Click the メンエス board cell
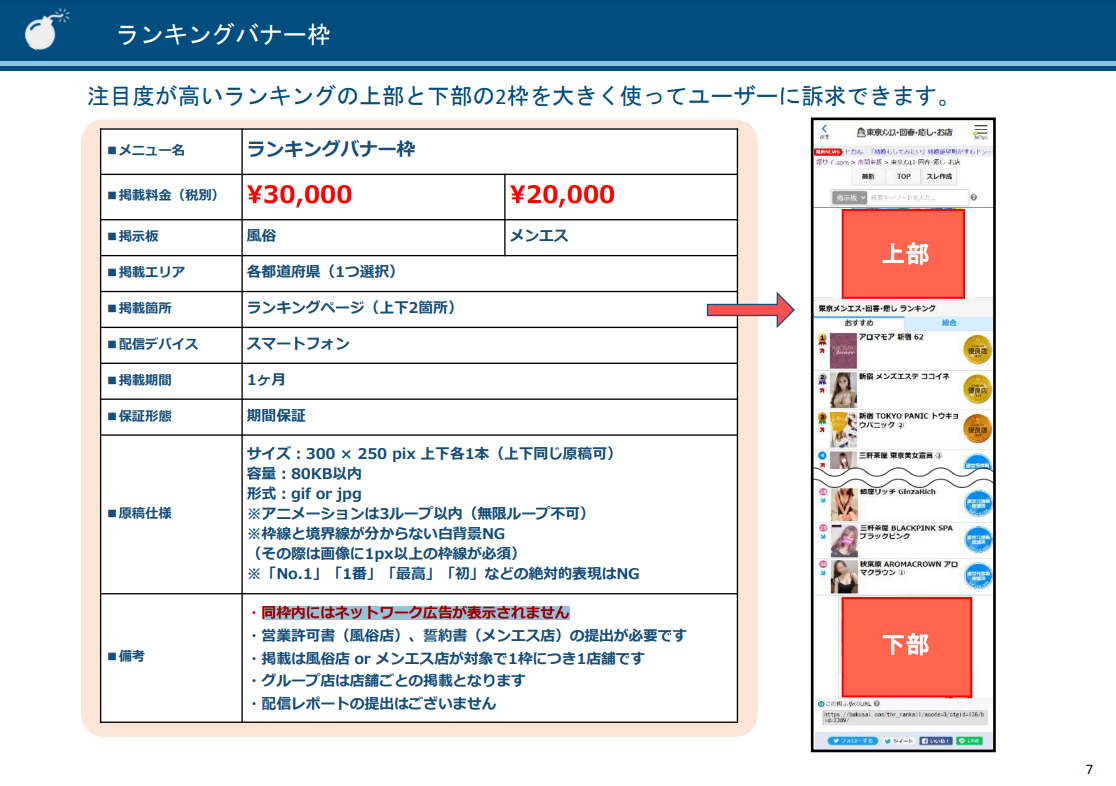This screenshot has width=1116, height=786. coord(621,236)
